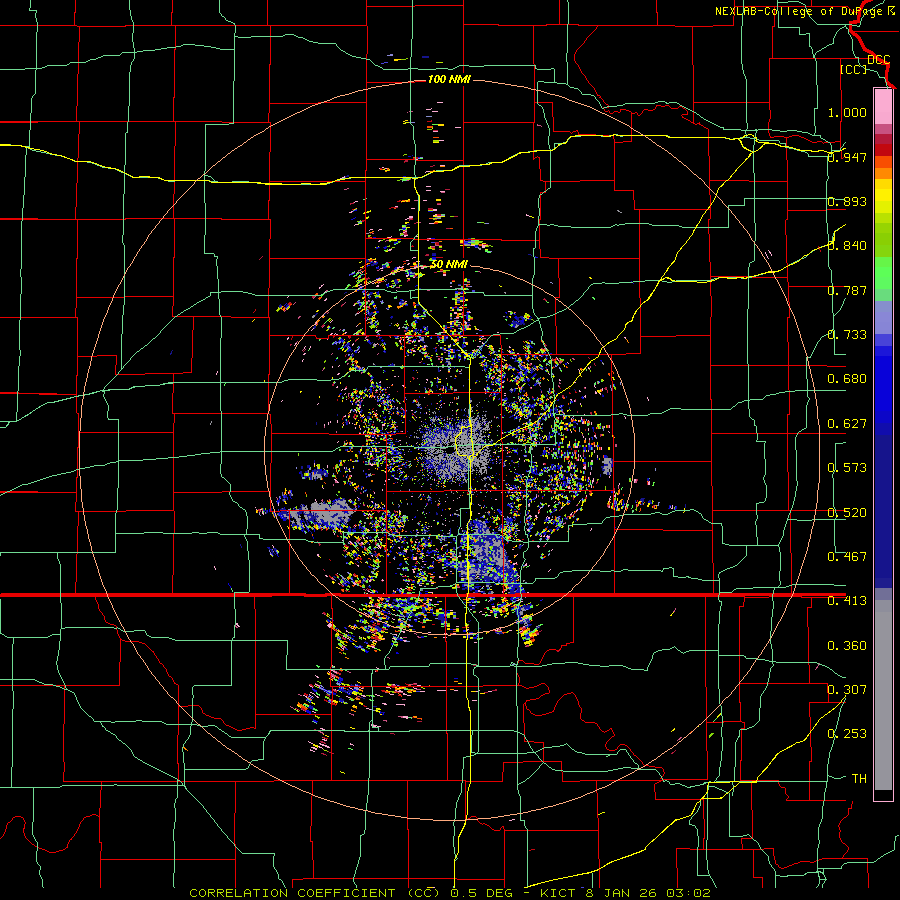
Task: Click the 0.680 value on the color scale
Action: [847, 379]
